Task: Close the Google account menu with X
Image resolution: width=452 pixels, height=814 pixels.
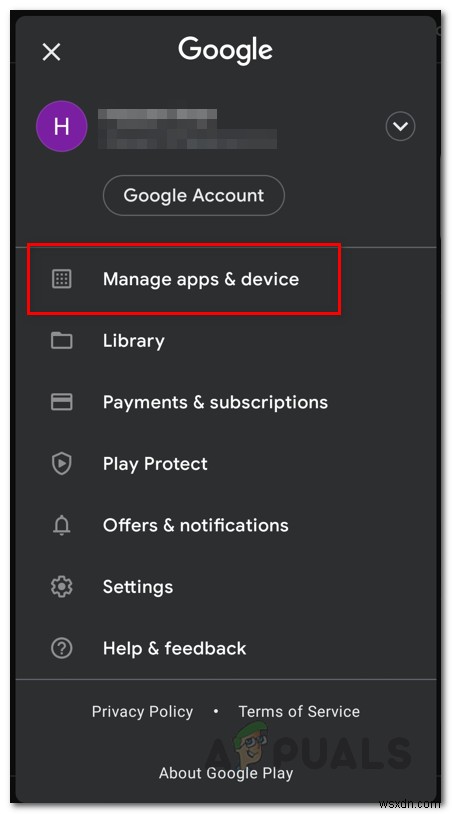Action: coord(51,52)
